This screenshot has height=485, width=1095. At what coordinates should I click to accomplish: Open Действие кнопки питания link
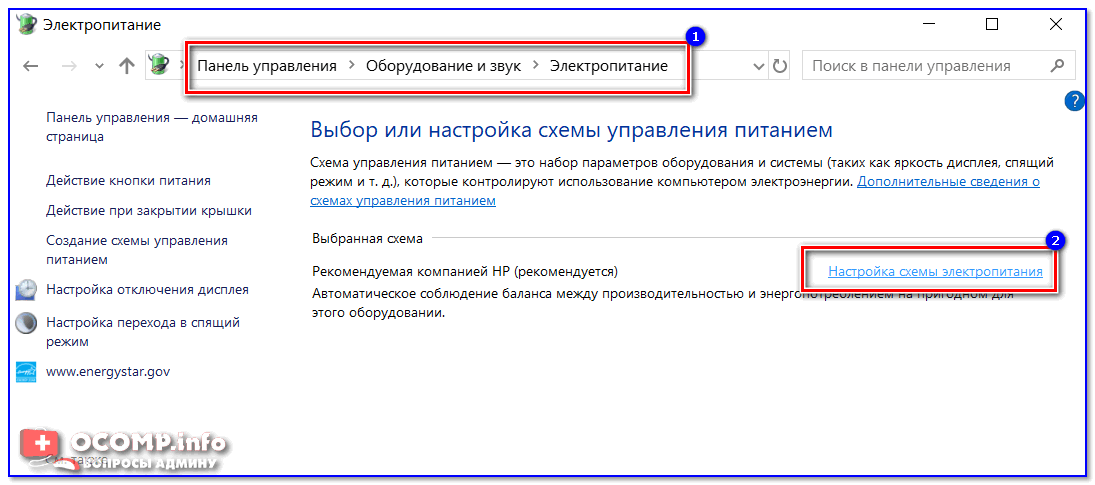[x=128, y=181]
